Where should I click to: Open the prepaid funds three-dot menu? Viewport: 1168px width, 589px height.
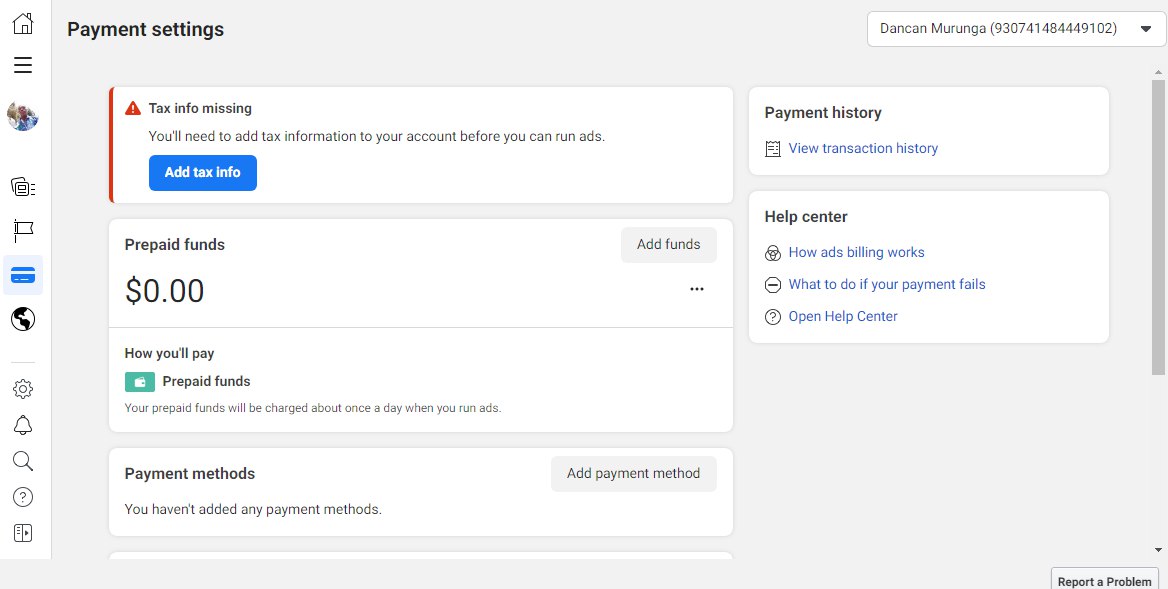point(697,290)
